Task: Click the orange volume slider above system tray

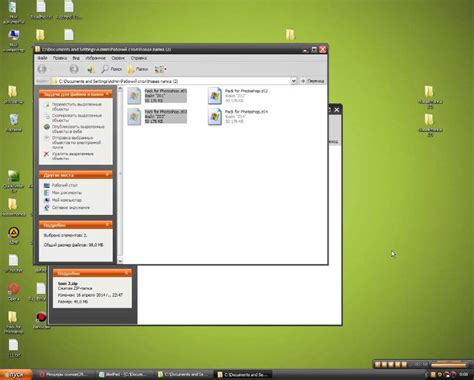Action: point(450,365)
